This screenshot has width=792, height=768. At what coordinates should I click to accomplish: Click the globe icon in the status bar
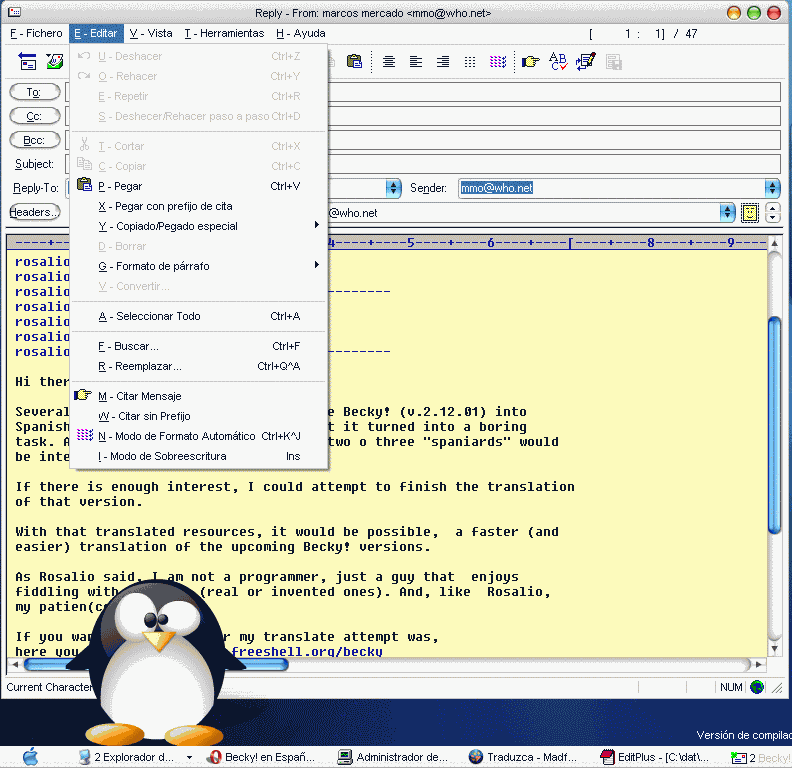coord(757,687)
